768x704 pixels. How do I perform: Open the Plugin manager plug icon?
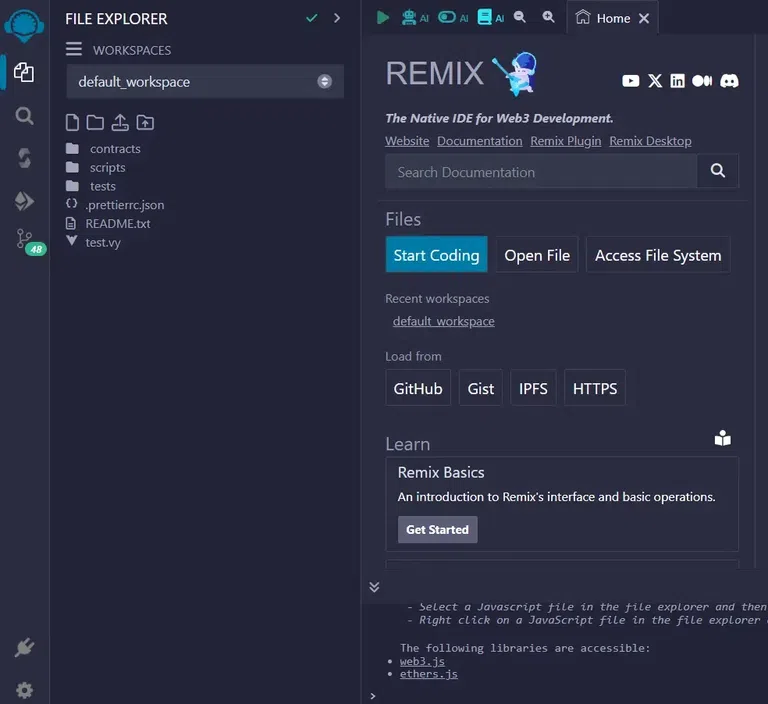pyautogui.click(x=24, y=647)
